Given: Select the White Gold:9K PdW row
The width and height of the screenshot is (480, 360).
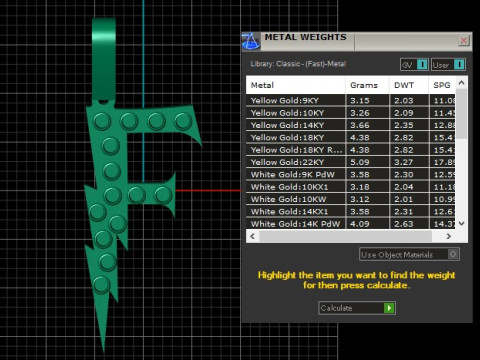Looking at the screenshot, I should click(x=351, y=174).
